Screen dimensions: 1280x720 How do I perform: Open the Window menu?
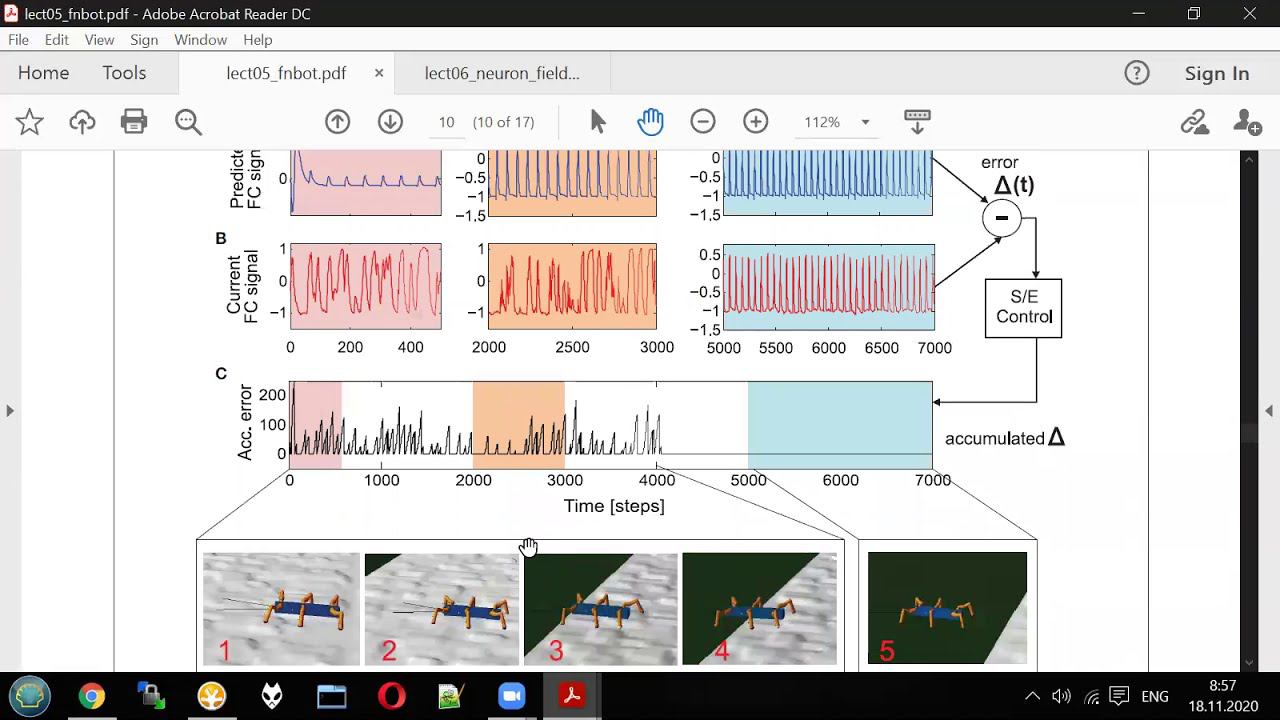(200, 40)
